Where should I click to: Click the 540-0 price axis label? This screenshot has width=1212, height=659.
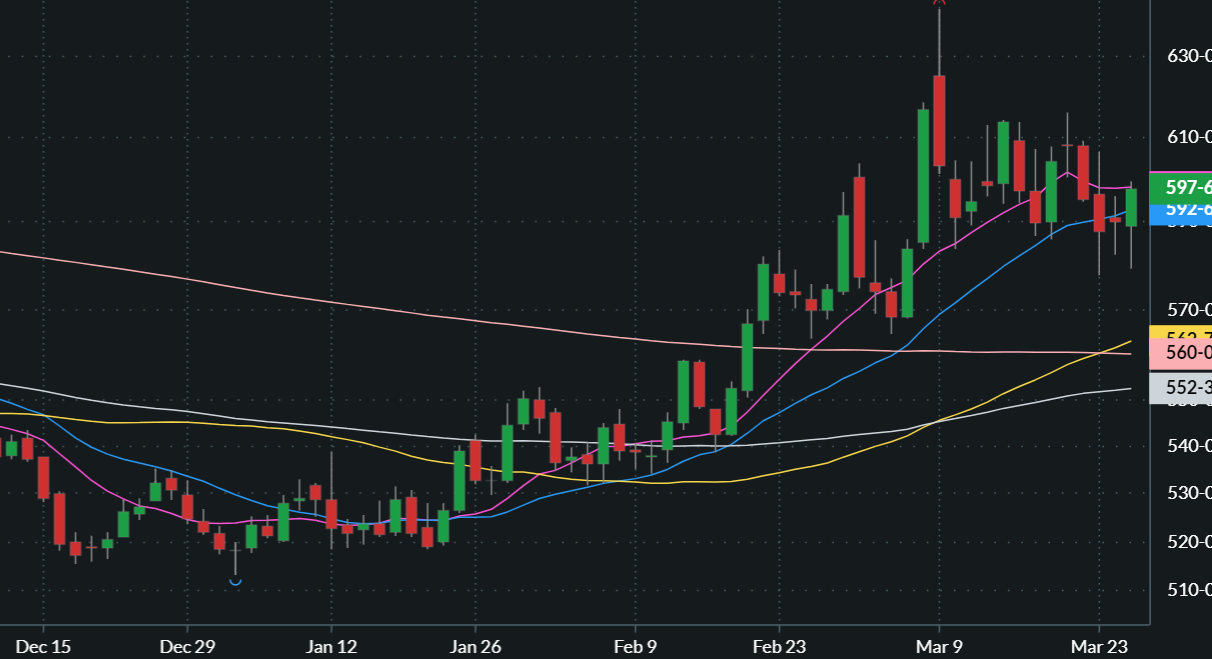click(1189, 445)
